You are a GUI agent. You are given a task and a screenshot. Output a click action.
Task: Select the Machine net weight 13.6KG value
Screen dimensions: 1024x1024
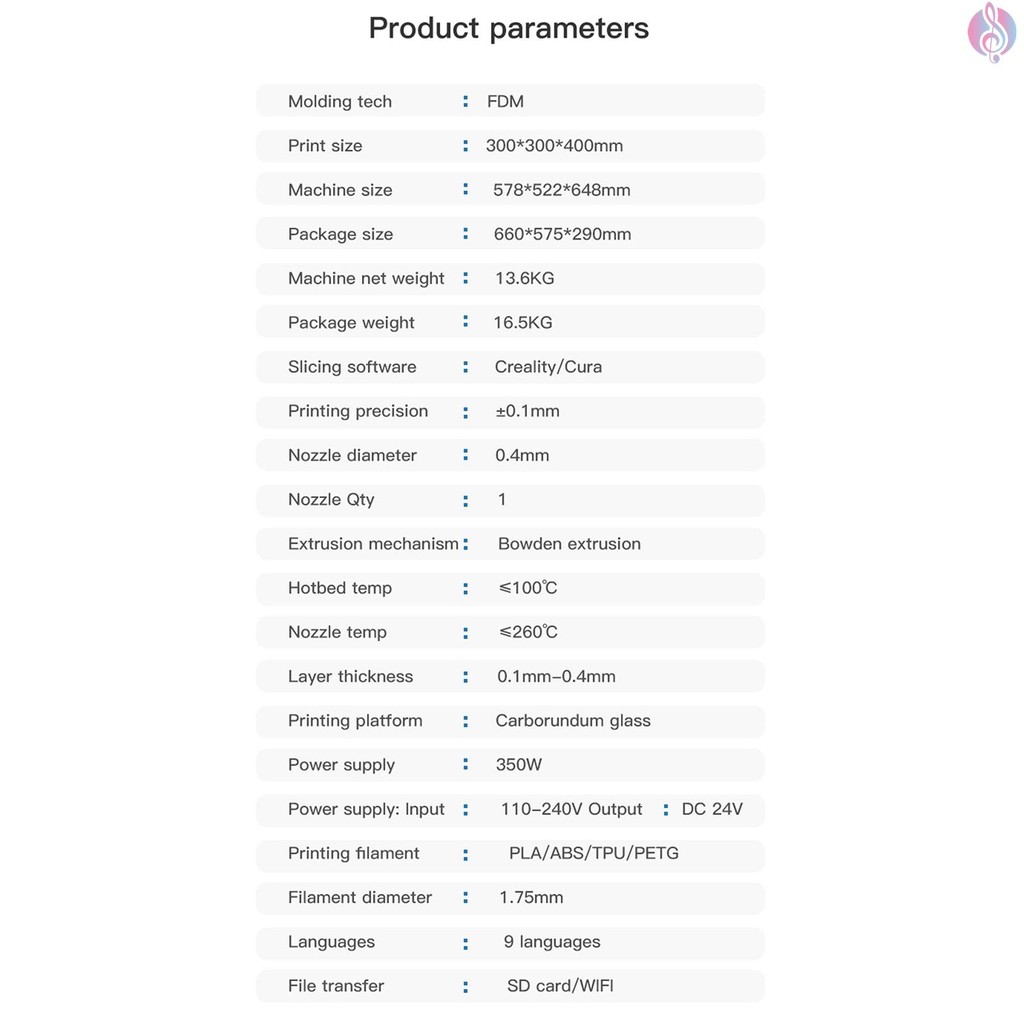click(x=524, y=278)
